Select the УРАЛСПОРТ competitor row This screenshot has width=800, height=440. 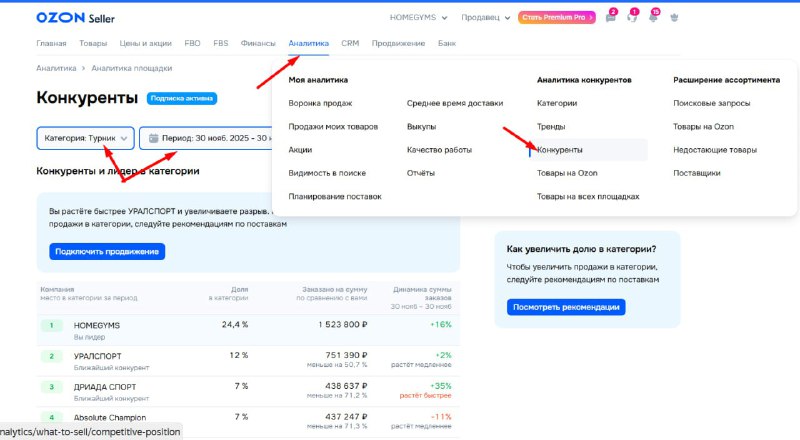click(x=97, y=356)
